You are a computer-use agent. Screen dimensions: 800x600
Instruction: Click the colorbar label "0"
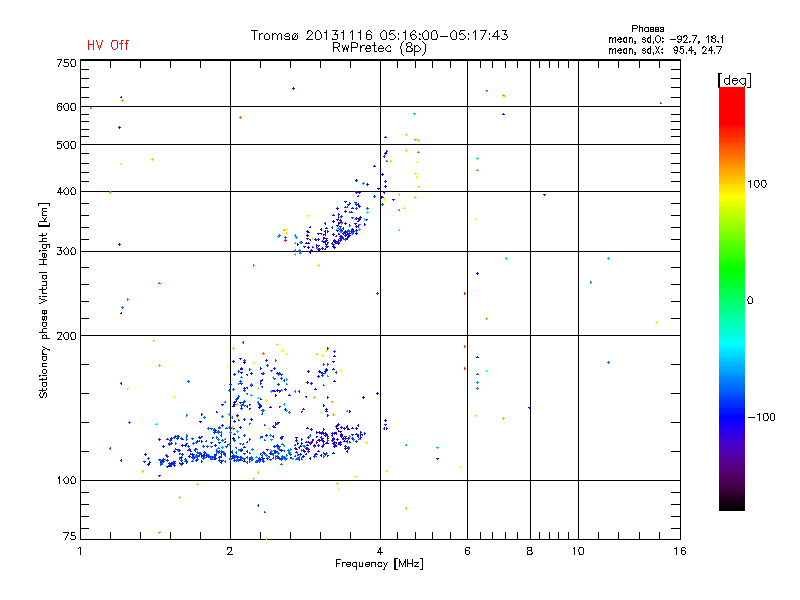point(750,301)
